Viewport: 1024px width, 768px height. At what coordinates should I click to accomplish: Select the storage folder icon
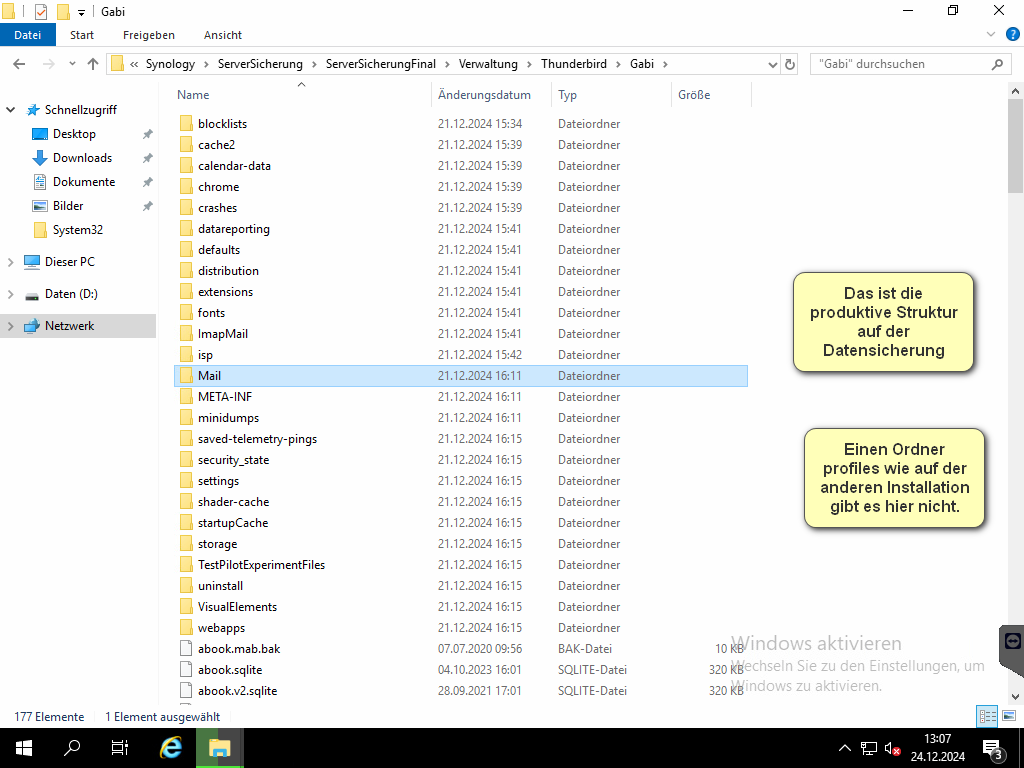pos(186,543)
